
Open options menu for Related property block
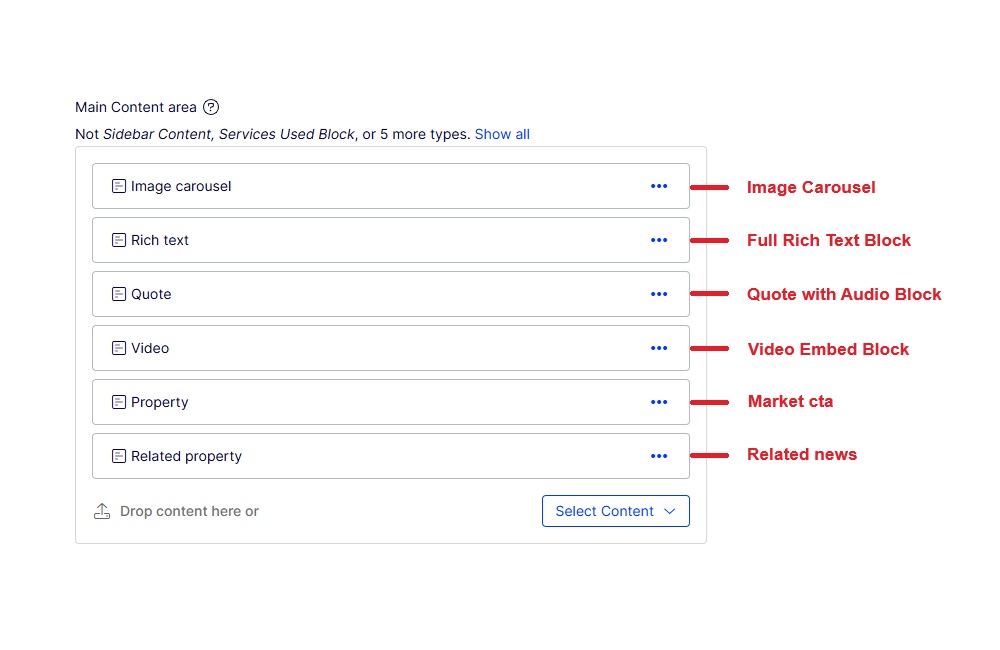[659, 456]
